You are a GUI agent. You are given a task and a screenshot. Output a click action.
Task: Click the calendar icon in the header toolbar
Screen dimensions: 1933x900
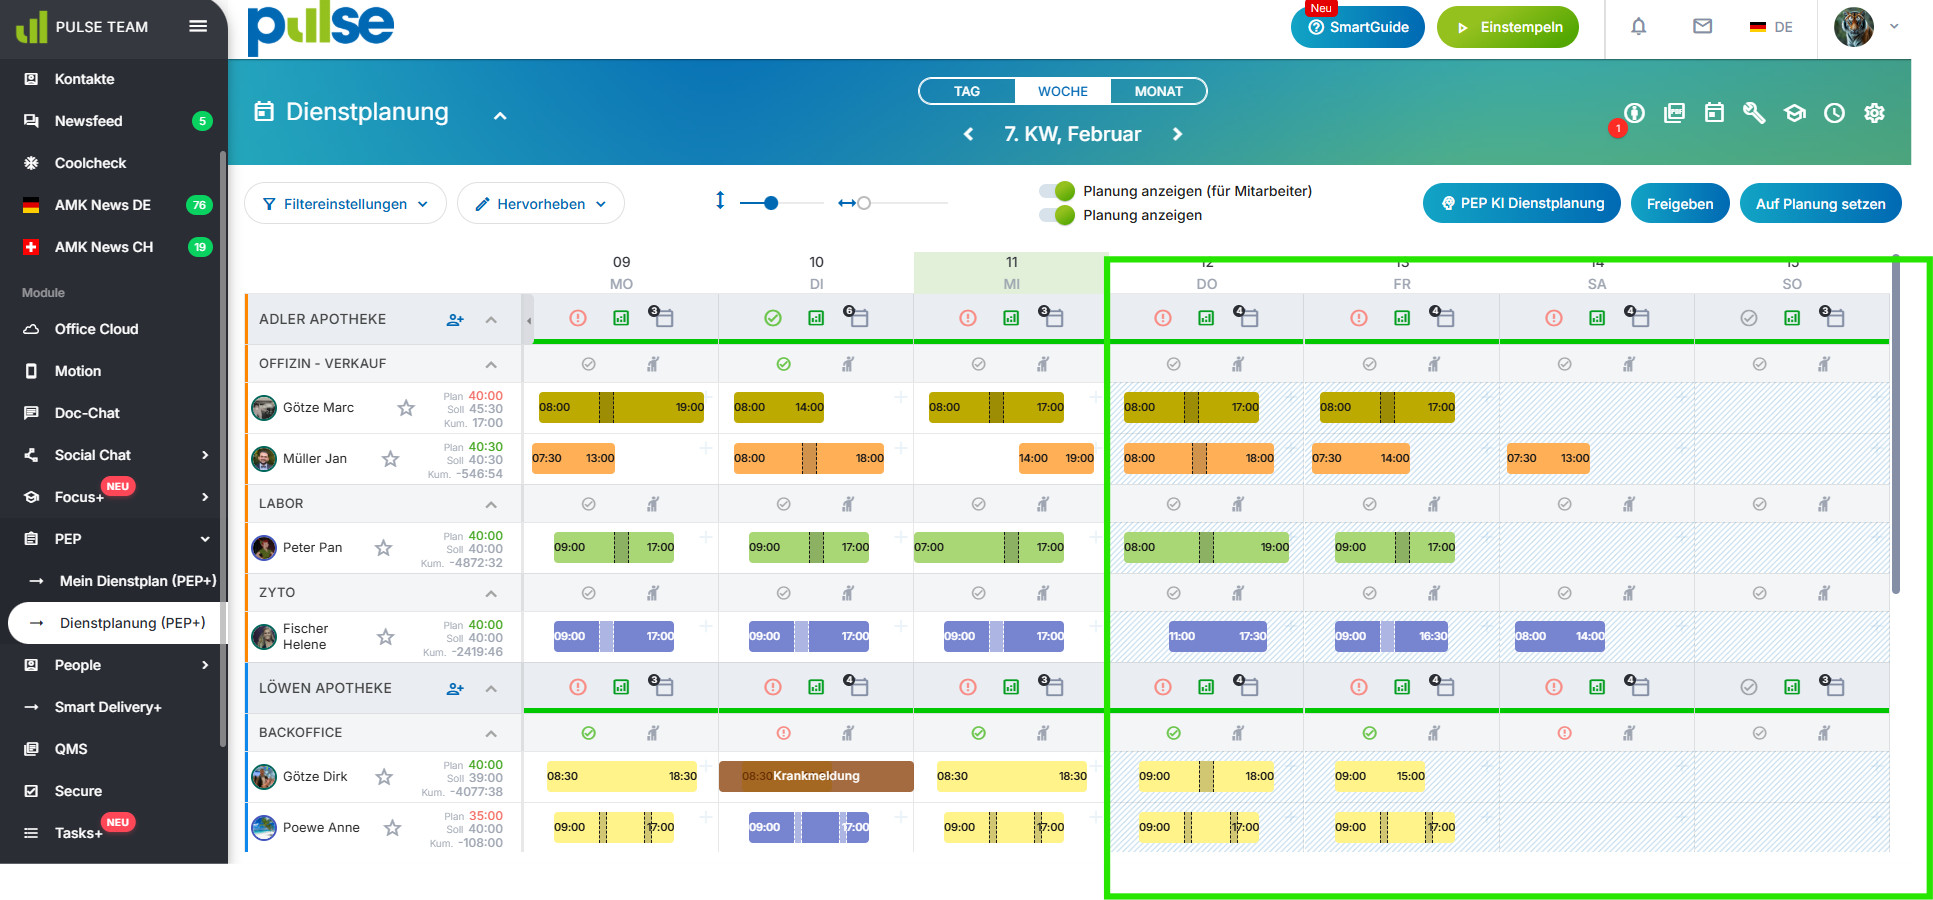pos(1714,113)
